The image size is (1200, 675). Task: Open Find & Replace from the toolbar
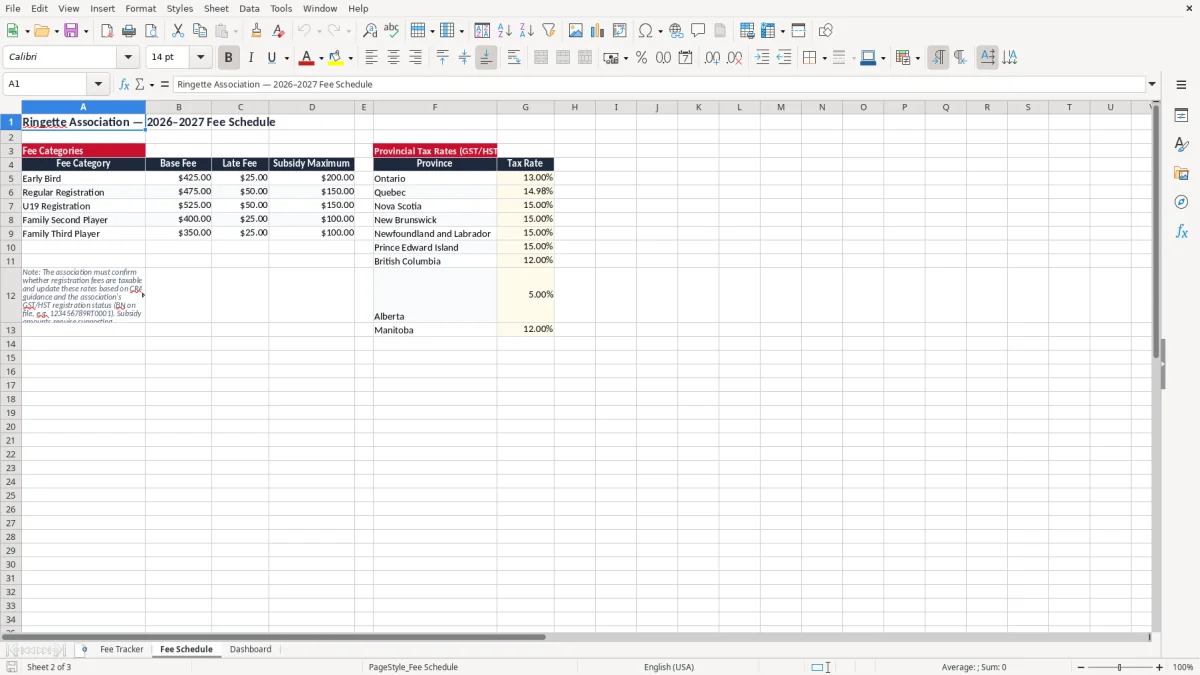(x=370, y=31)
